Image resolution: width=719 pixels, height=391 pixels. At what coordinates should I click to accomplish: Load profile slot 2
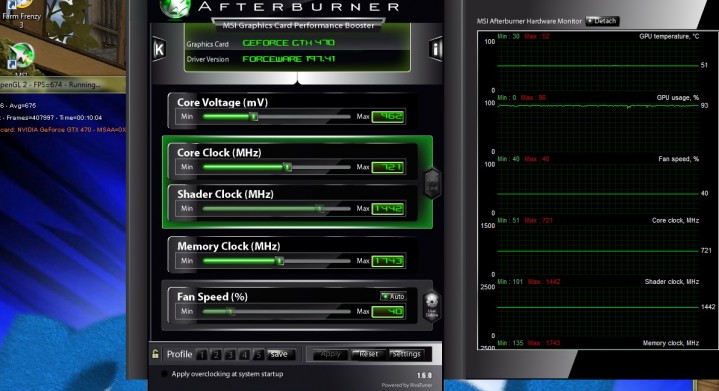pos(216,354)
